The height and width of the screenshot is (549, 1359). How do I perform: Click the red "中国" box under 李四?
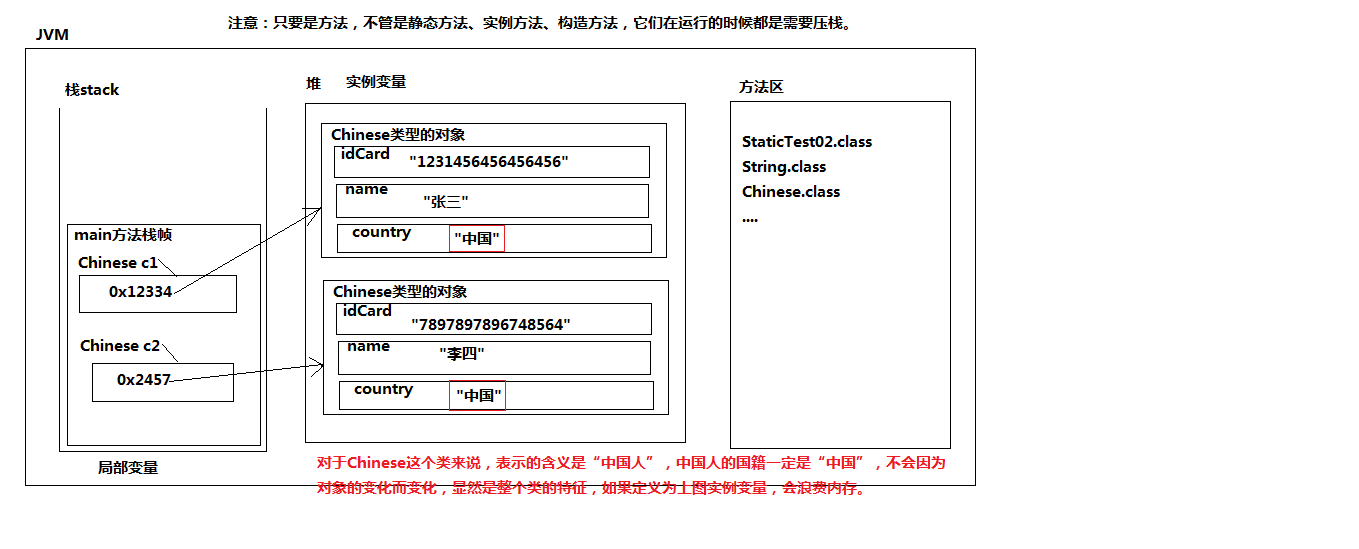click(x=478, y=395)
